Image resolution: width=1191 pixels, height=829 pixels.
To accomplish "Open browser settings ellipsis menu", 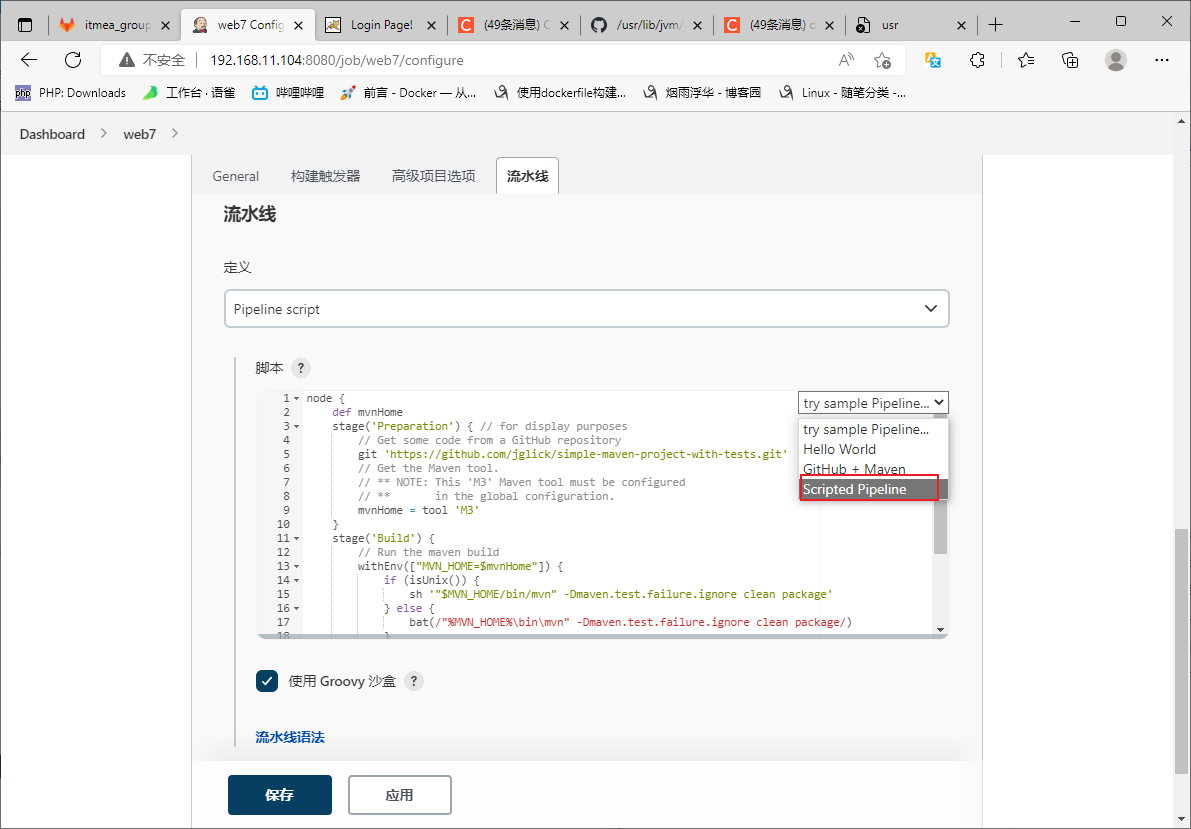I will (1161, 60).
